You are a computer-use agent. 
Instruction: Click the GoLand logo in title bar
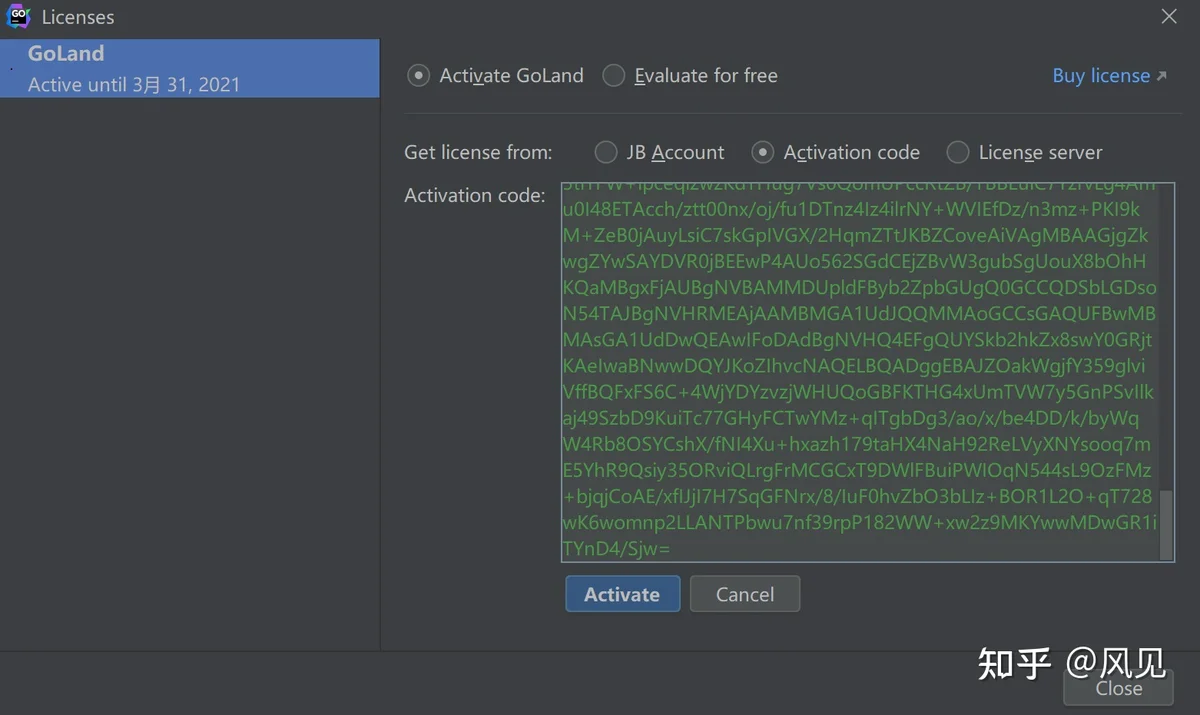click(19, 16)
